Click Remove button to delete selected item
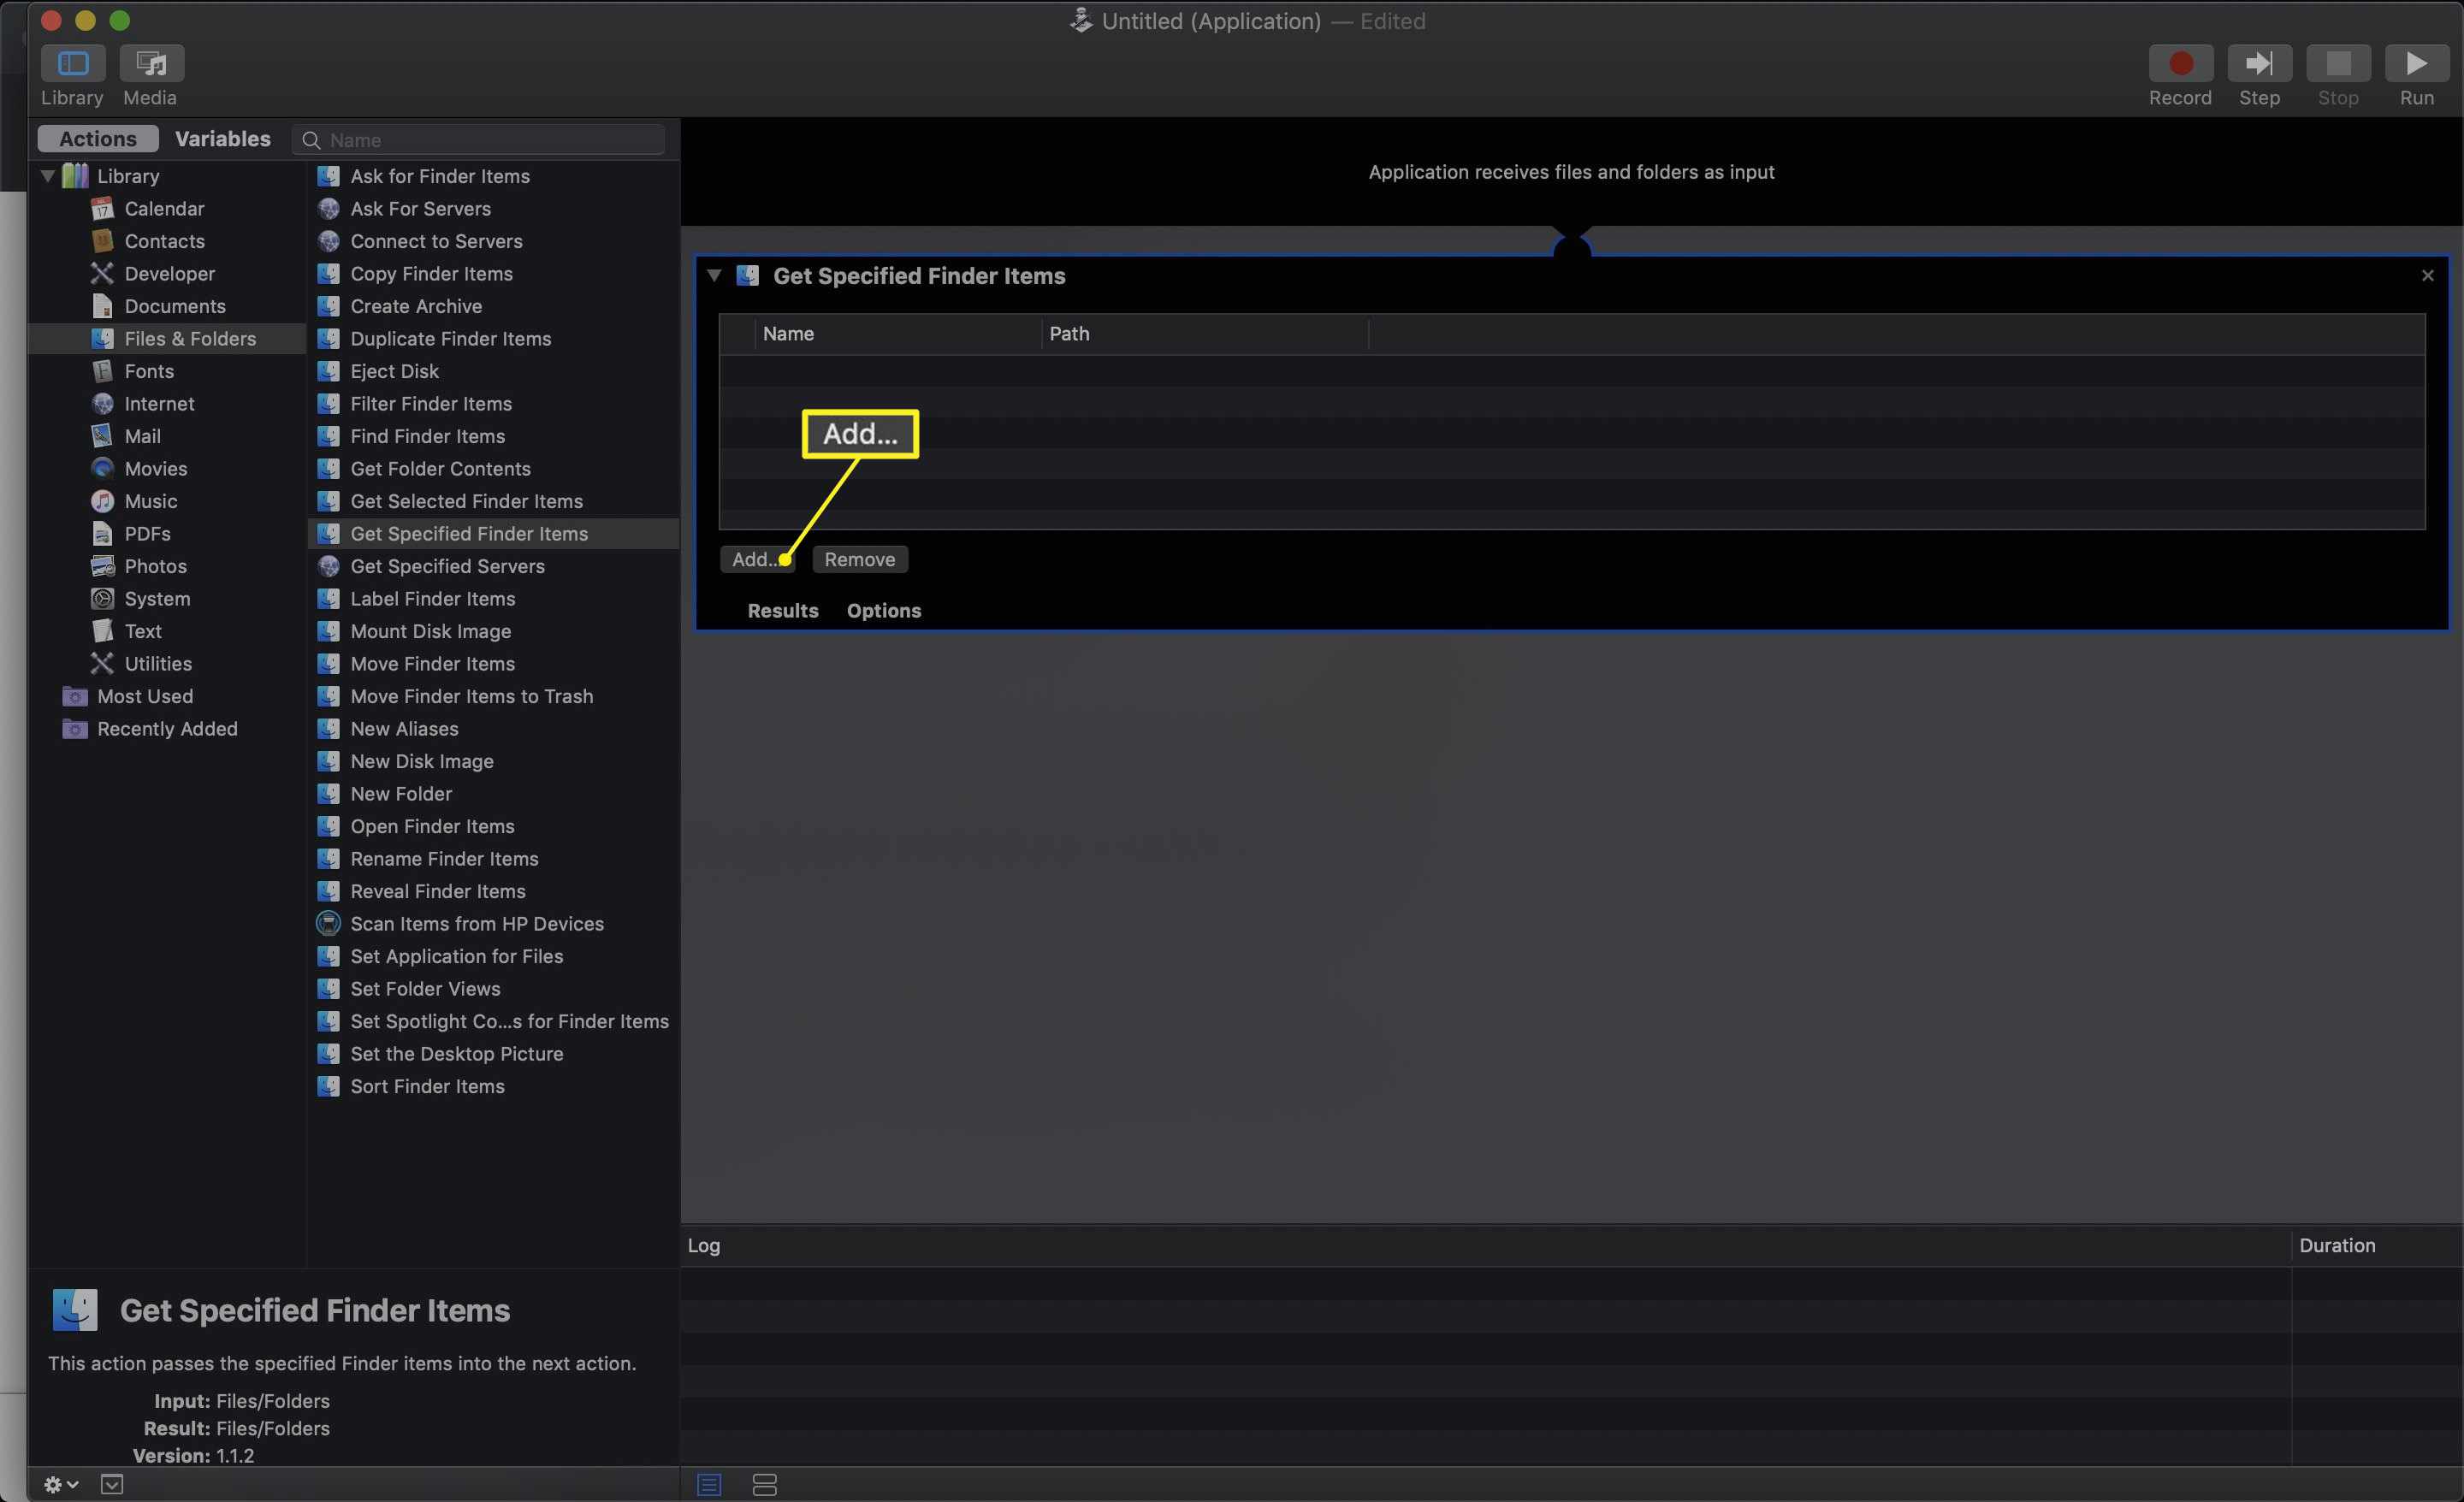This screenshot has width=2464, height=1502. click(x=859, y=559)
